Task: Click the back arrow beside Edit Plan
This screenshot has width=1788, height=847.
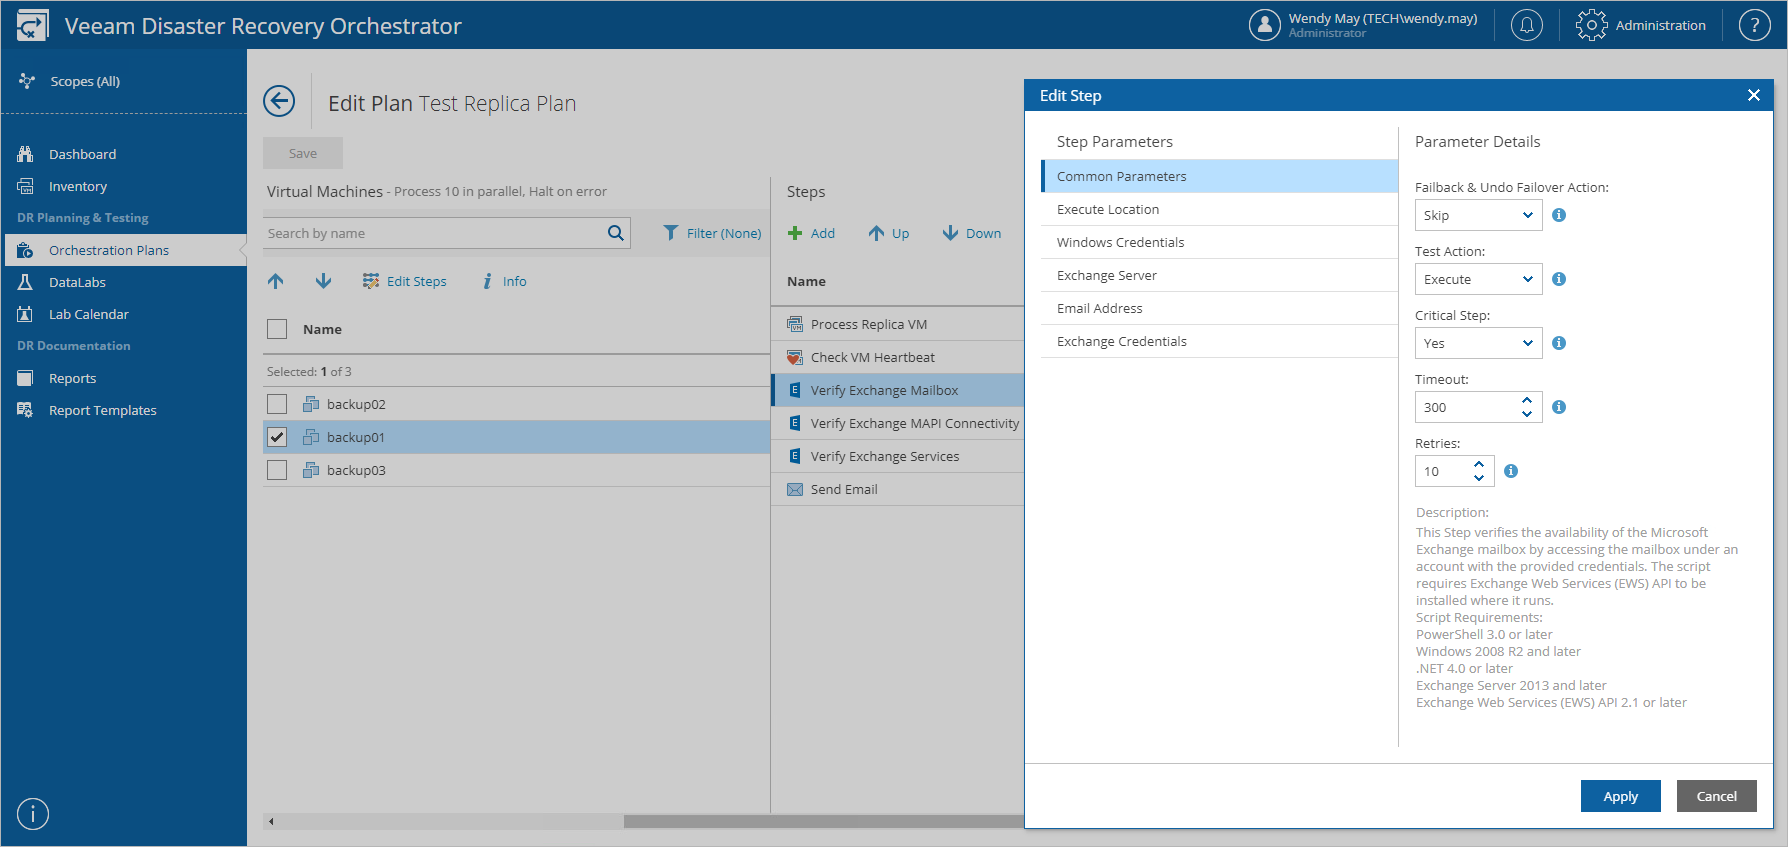Action: coord(279,101)
